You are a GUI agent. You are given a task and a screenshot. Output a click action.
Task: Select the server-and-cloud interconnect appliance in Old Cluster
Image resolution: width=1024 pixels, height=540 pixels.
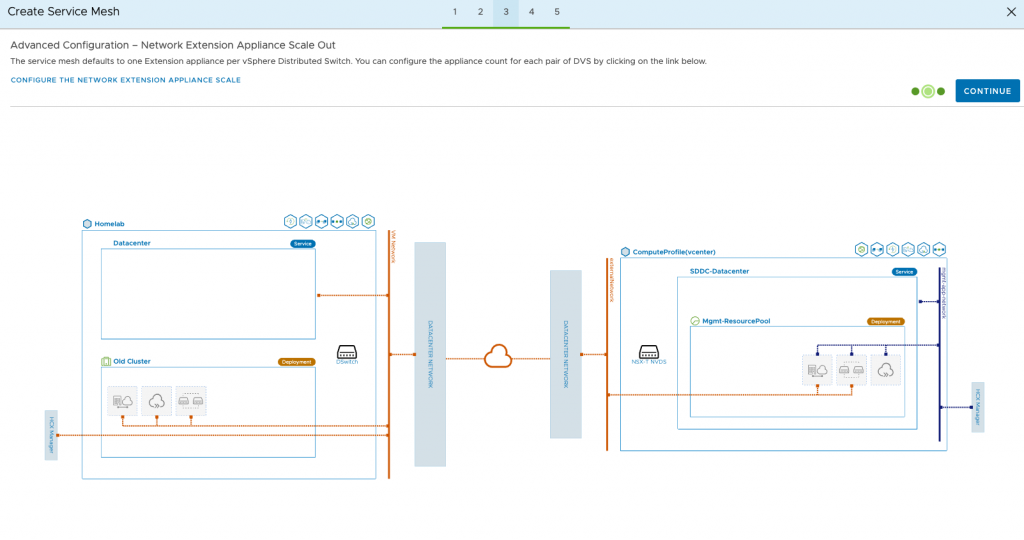[x=122, y=401]
